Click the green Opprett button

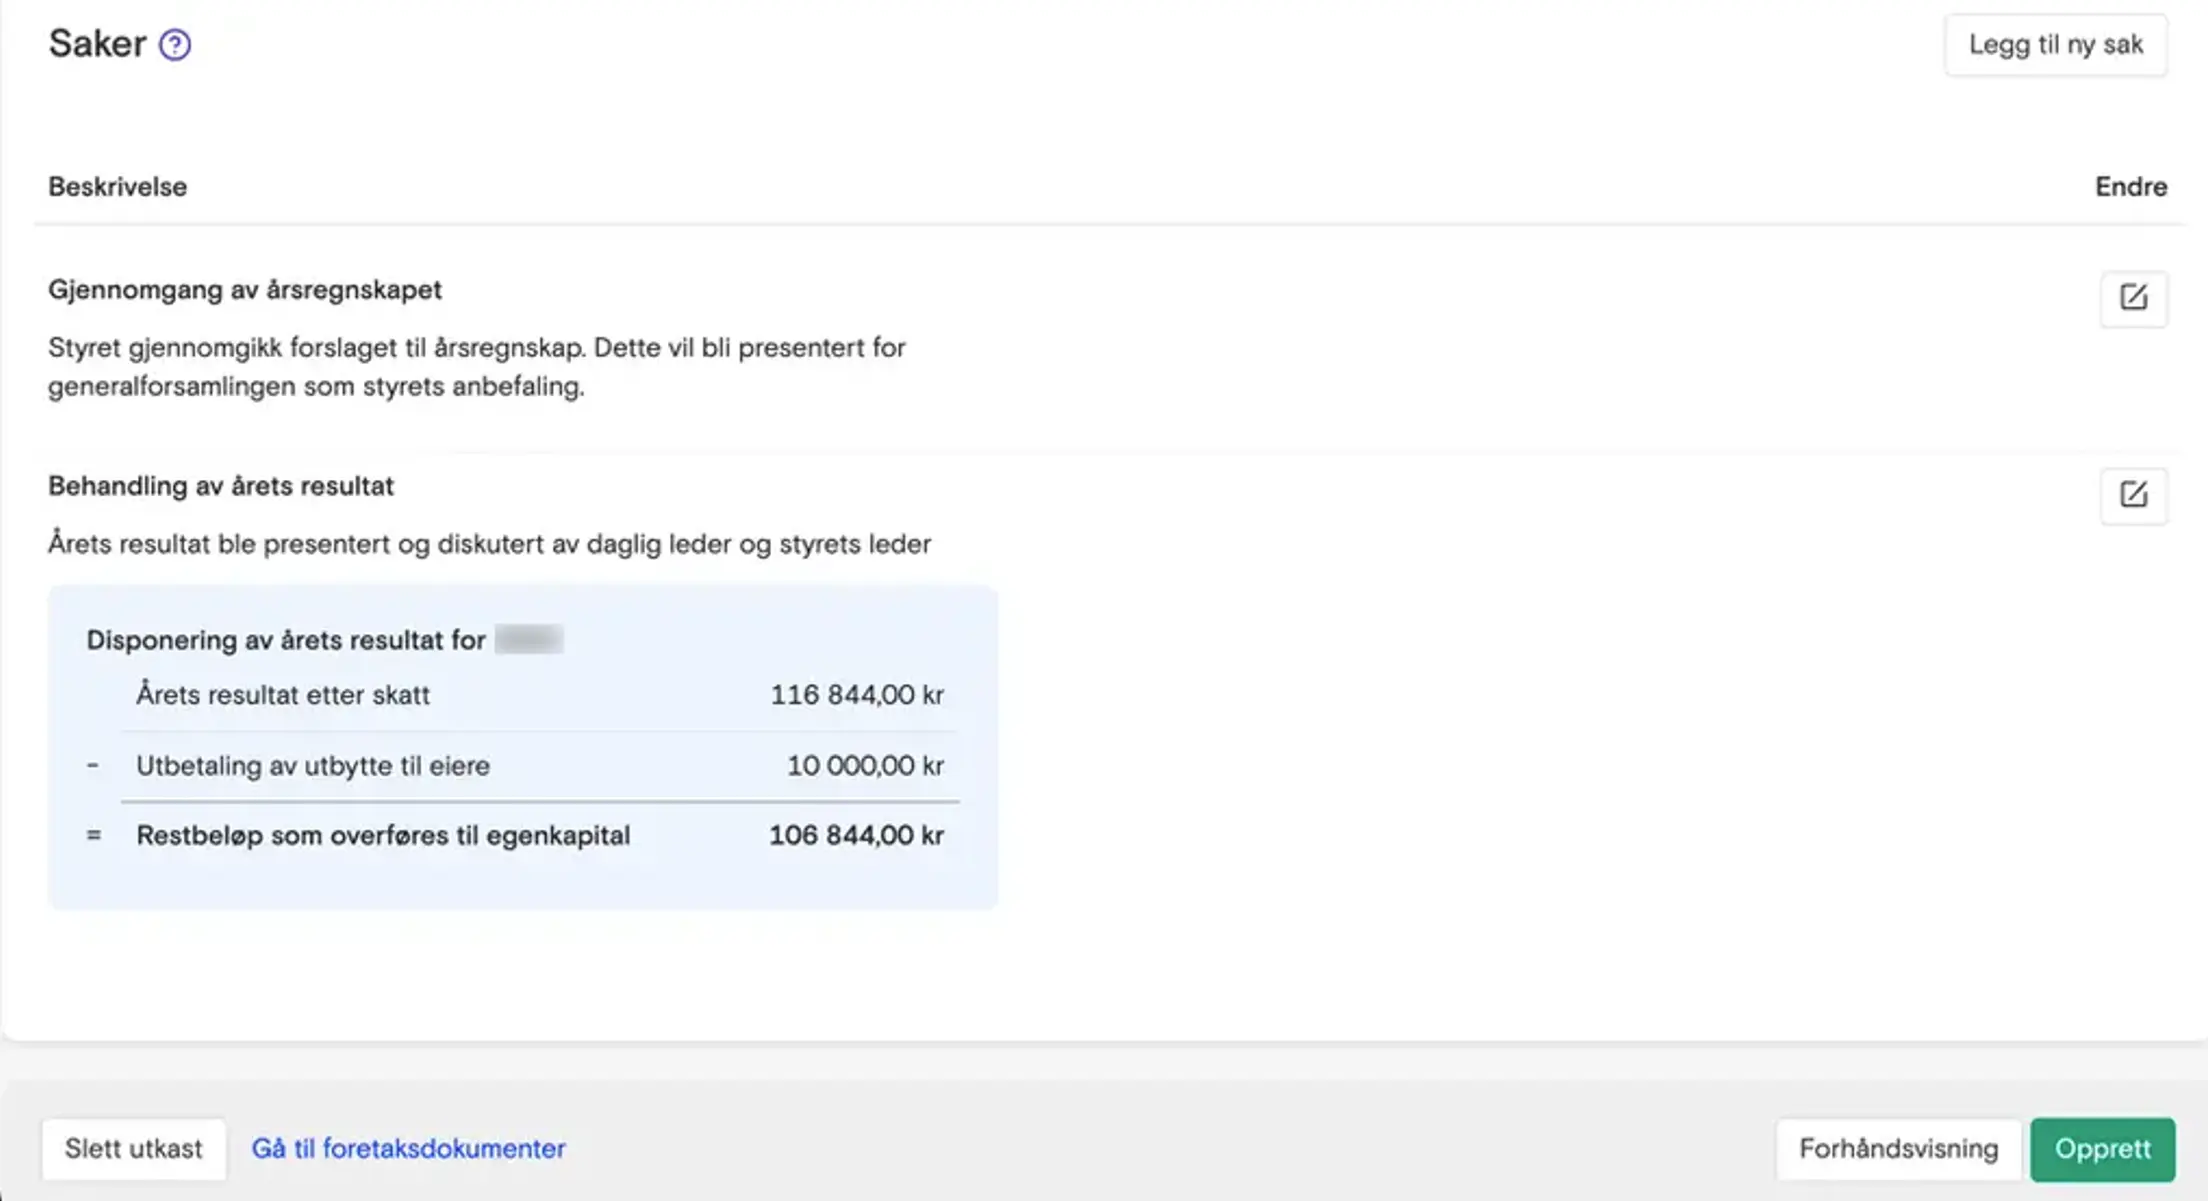click(2102, 1149)
